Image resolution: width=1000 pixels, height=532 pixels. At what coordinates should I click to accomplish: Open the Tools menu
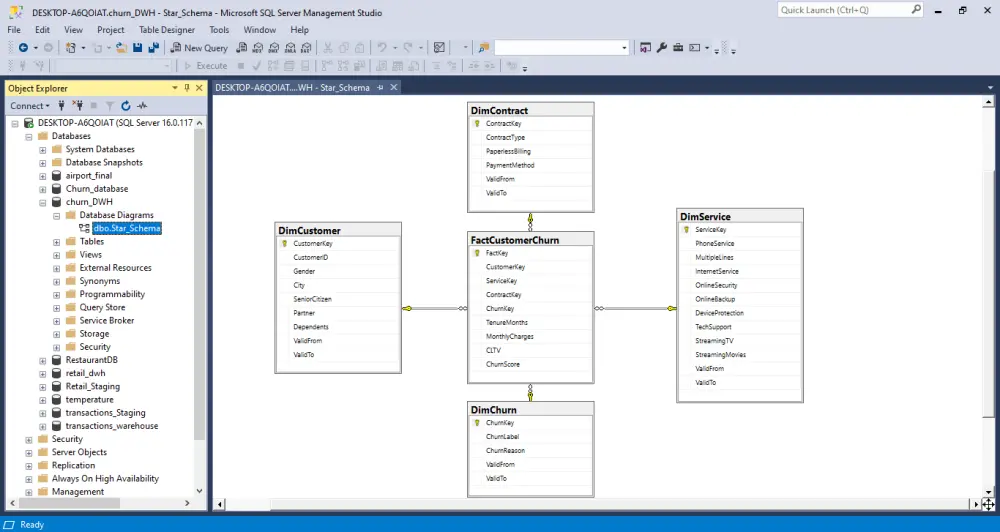219,29
